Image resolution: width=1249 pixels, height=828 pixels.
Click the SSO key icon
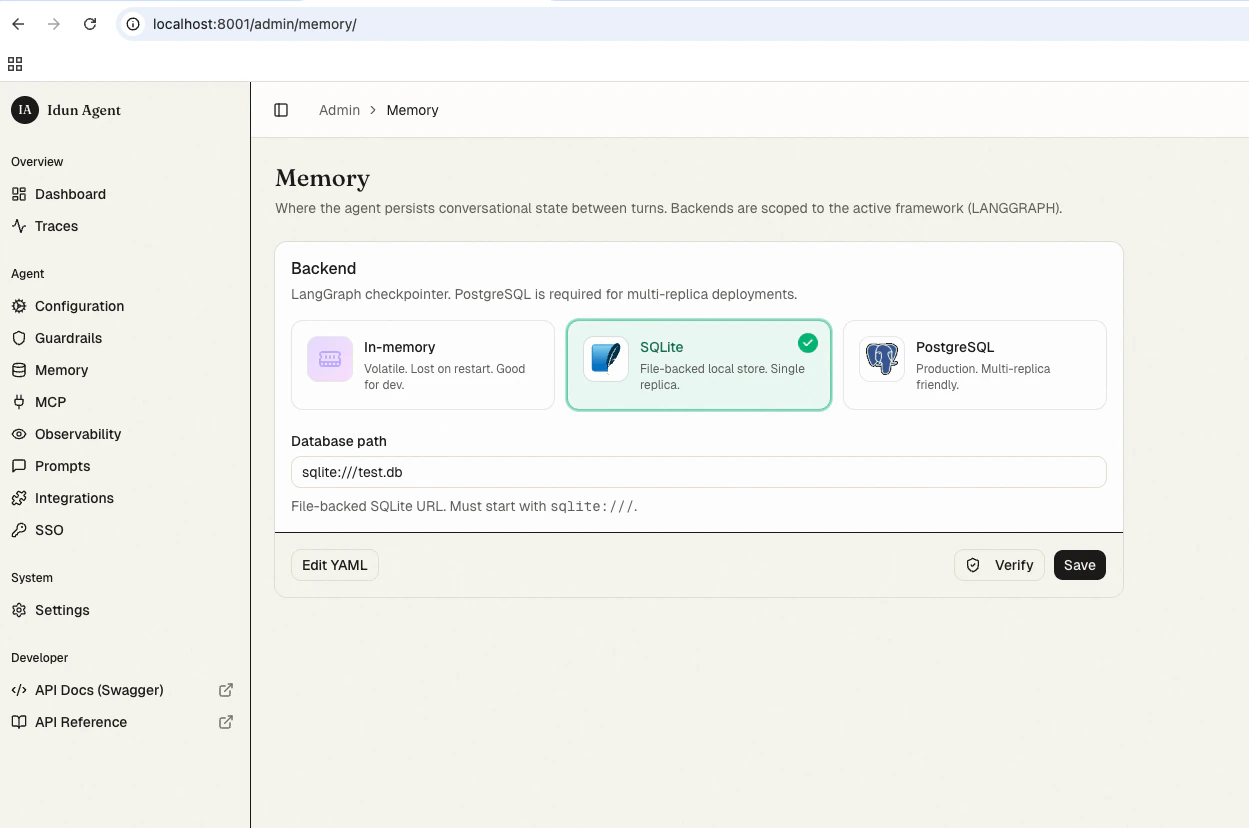point(19,530)
